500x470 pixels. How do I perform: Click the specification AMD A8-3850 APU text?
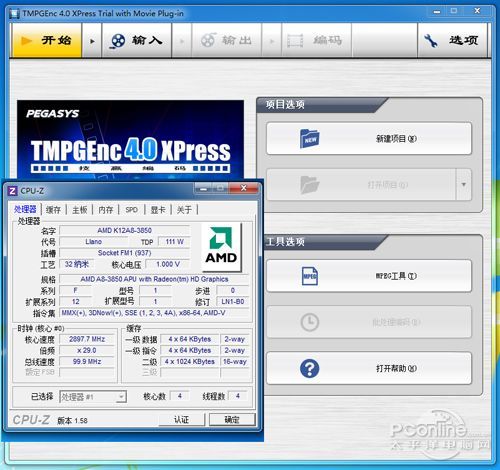[154, 279]
